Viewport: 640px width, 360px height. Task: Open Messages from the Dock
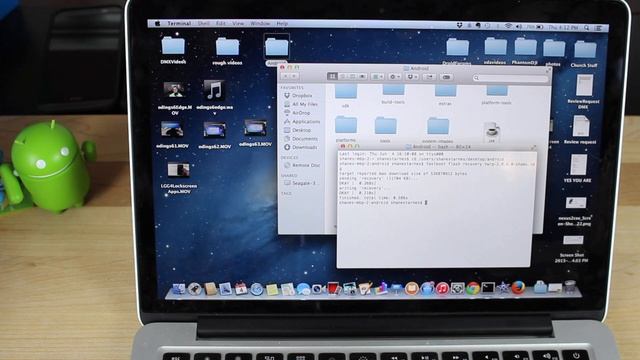pos(303,289)
